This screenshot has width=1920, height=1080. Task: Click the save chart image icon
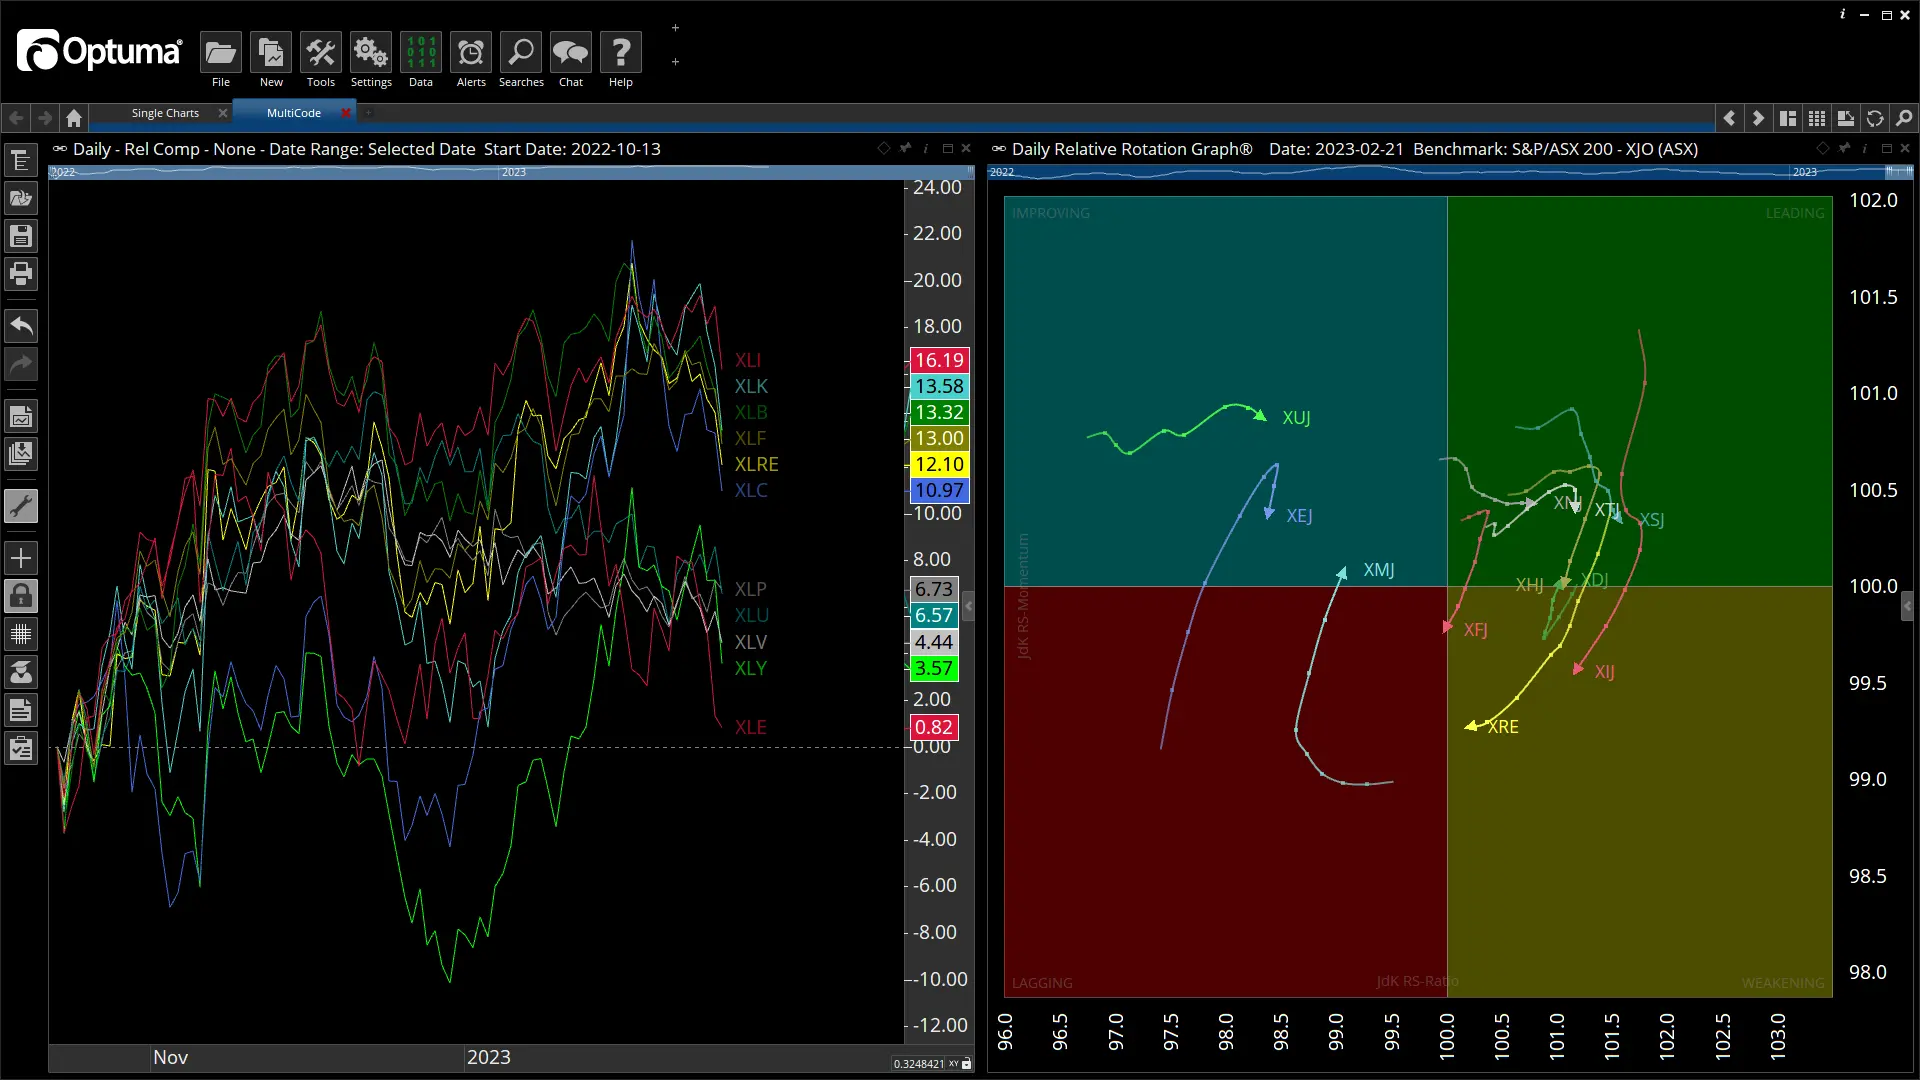click(21, 416)
